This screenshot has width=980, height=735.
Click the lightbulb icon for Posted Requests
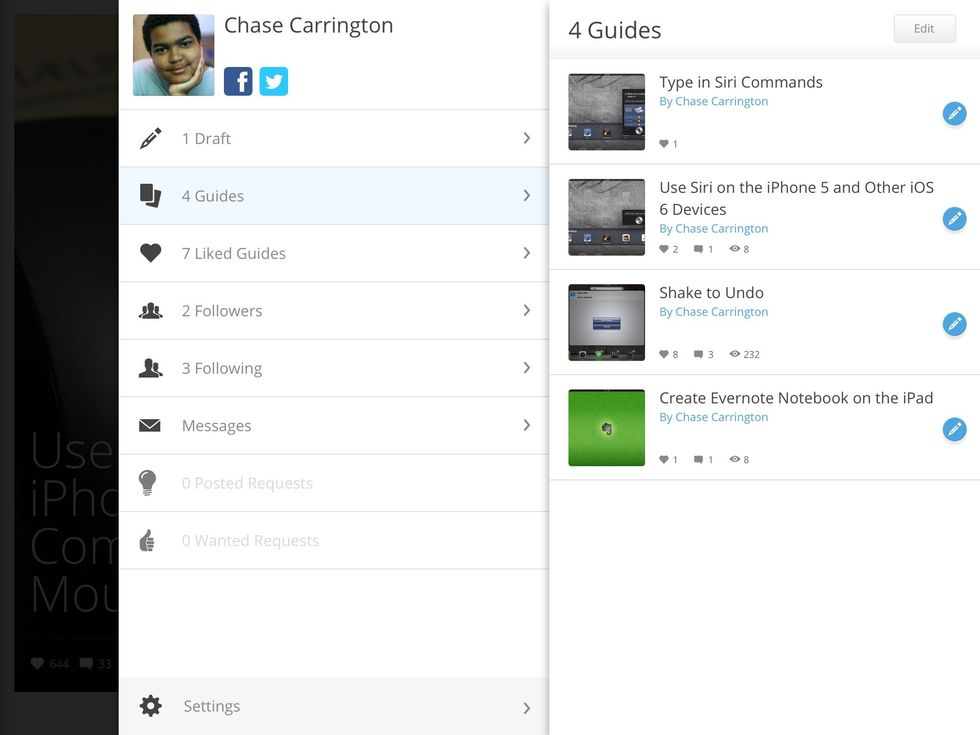pyautogui.click(x=150, y=482)
